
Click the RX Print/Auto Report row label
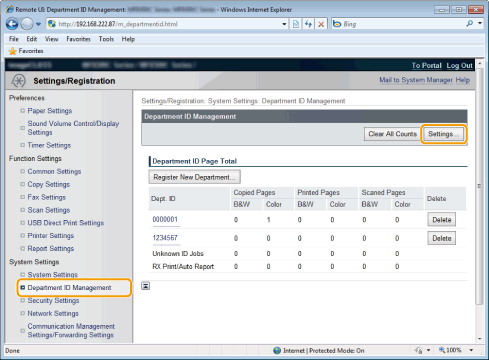183,267
